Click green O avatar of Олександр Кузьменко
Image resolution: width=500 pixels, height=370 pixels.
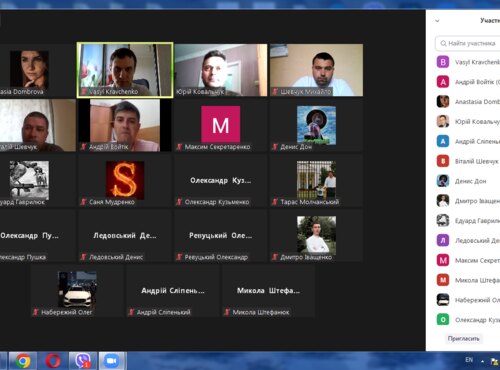coord(443,320)
